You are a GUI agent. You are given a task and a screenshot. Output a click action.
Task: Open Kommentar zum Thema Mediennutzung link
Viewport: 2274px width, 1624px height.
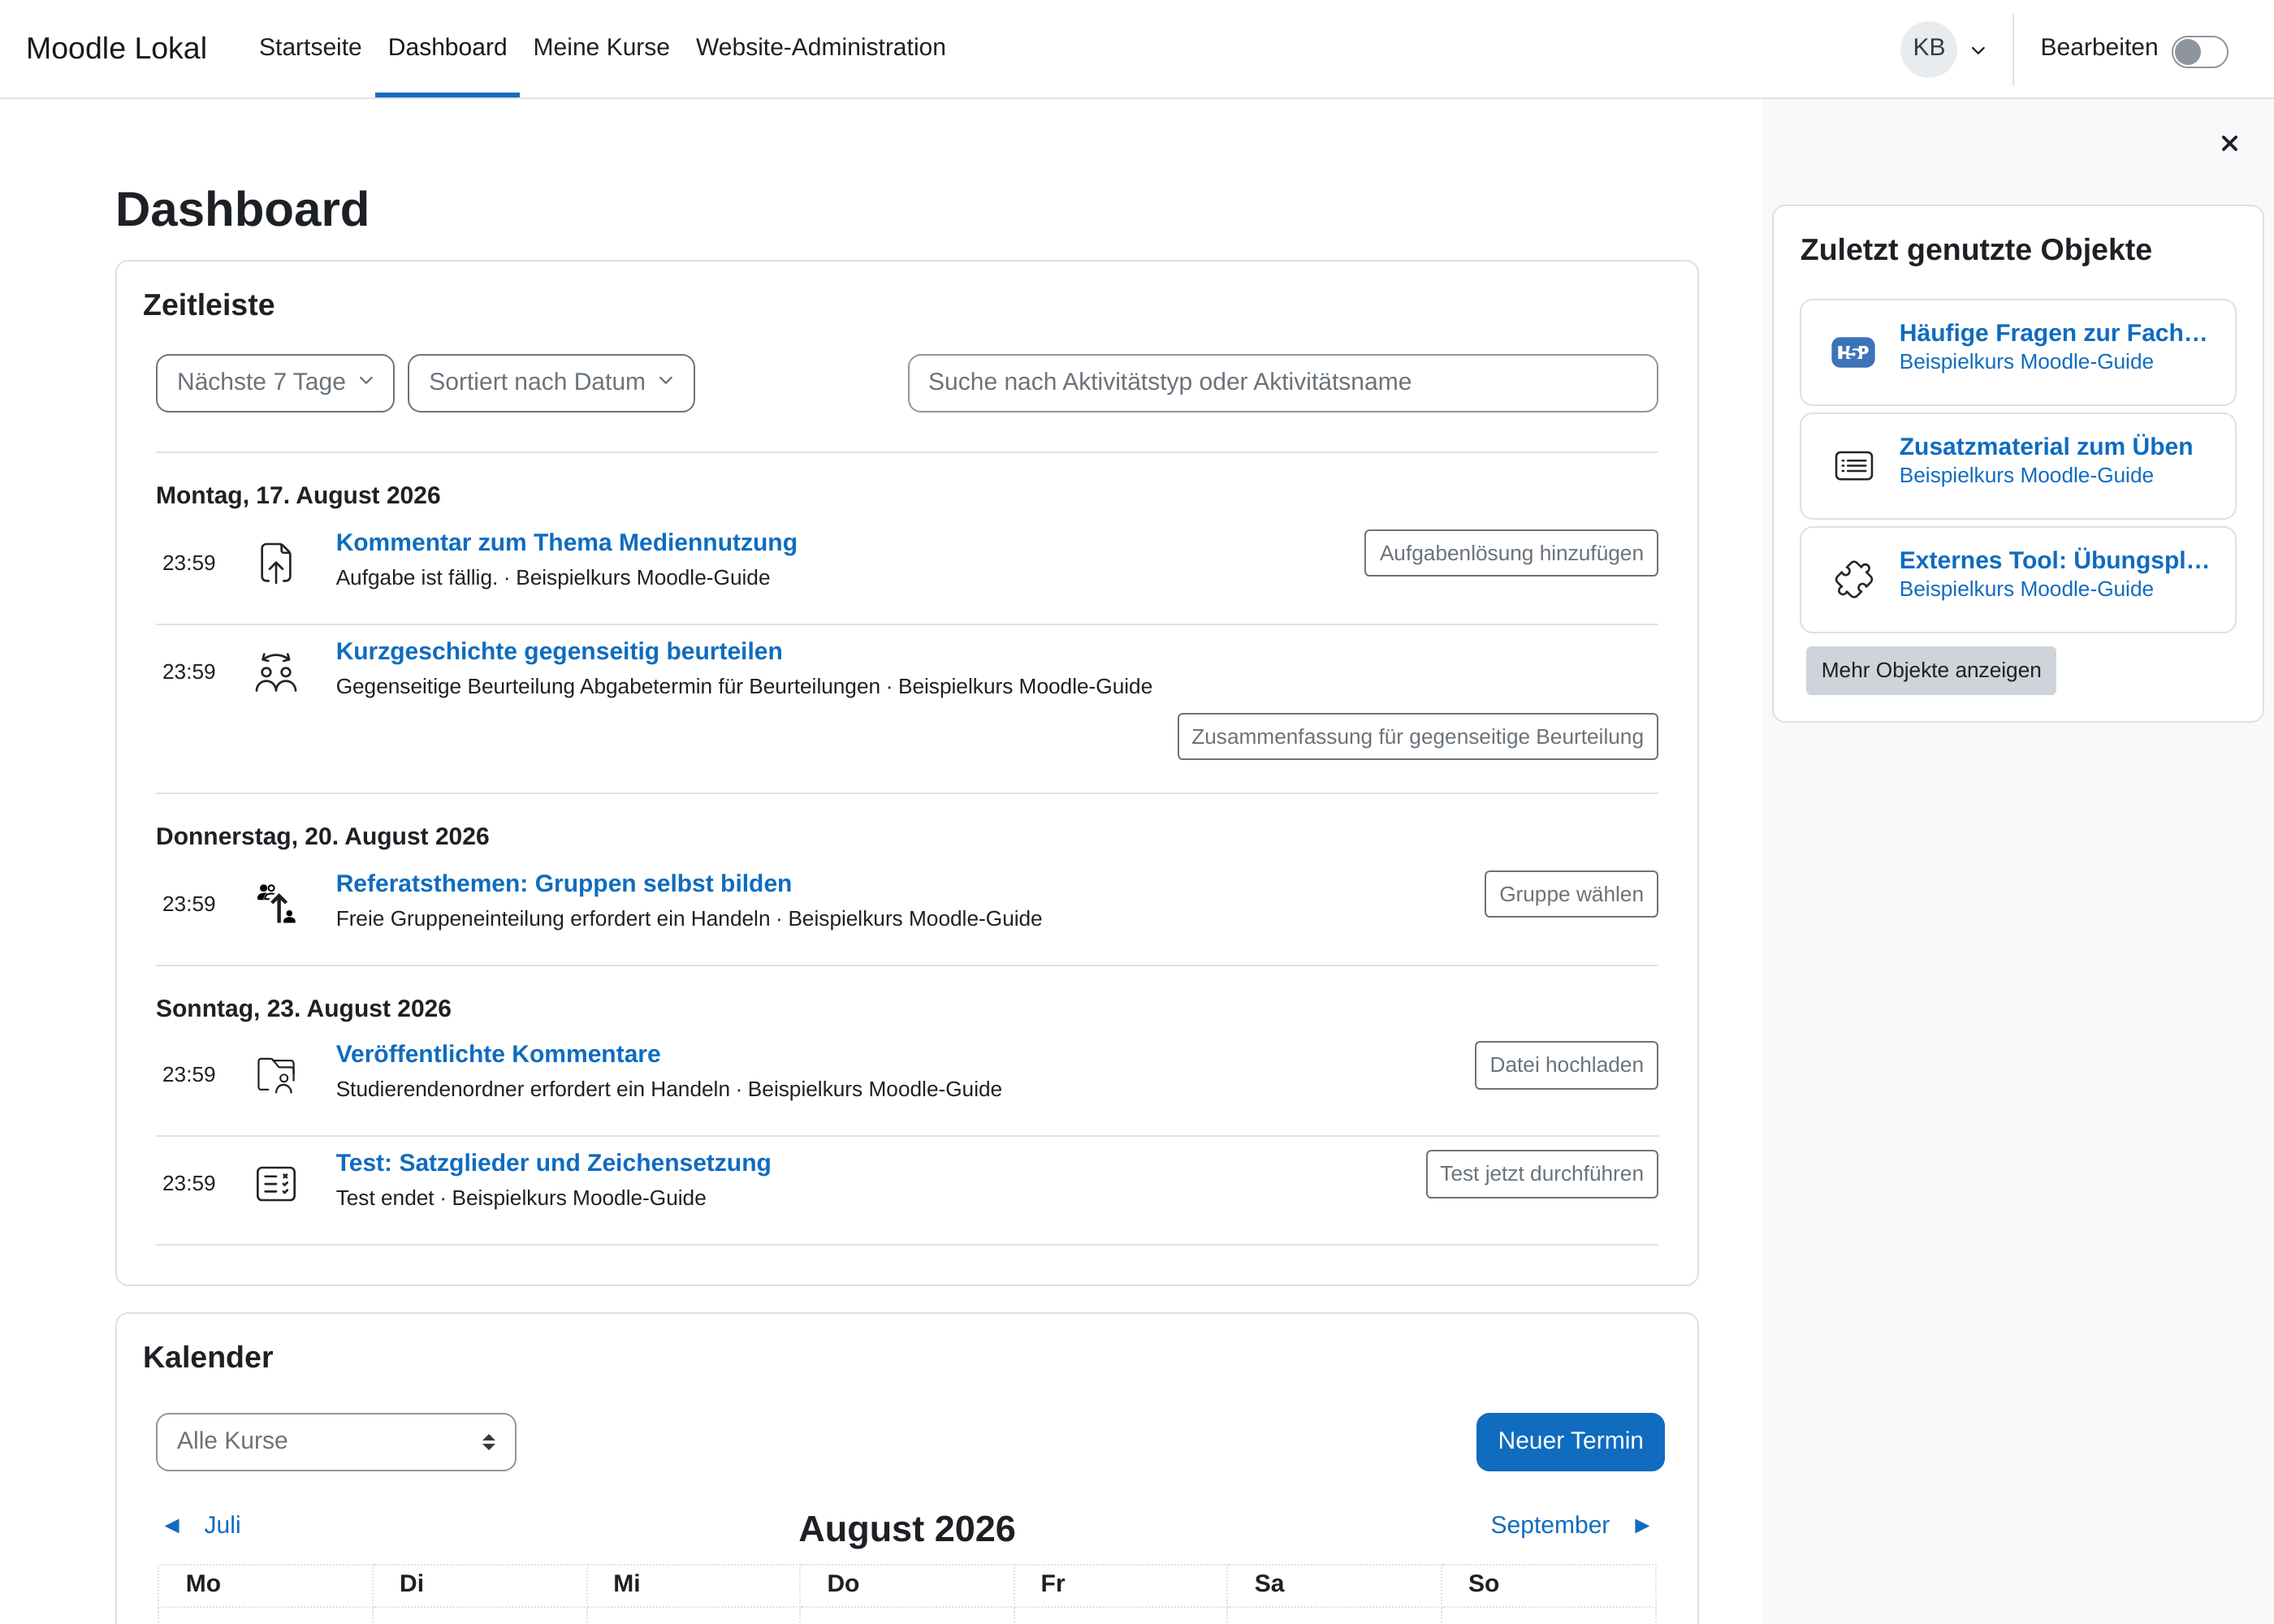[566, 542]
